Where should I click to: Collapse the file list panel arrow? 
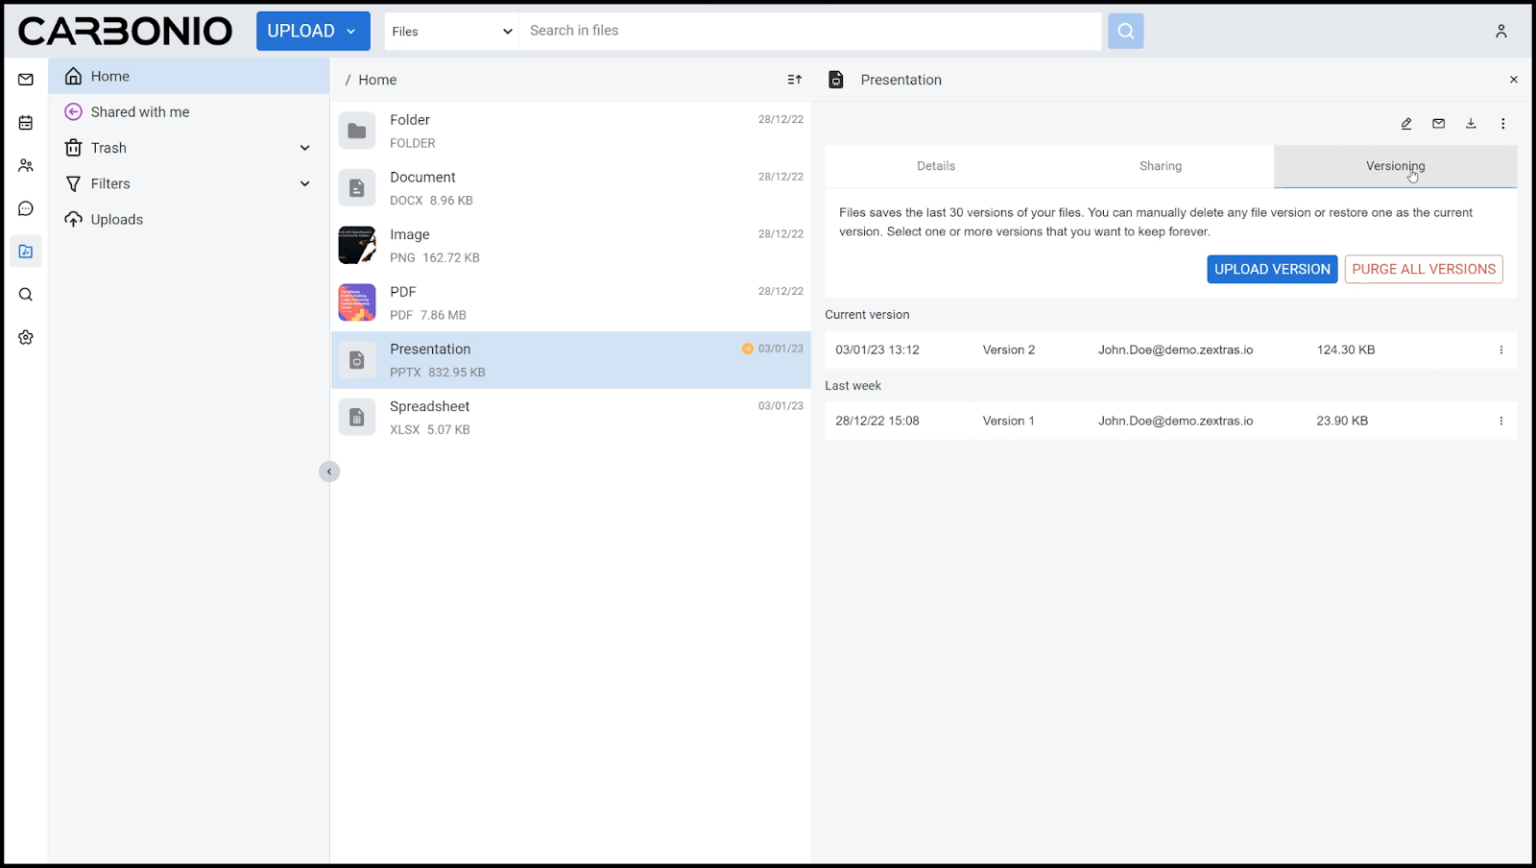tap(329, 471)
